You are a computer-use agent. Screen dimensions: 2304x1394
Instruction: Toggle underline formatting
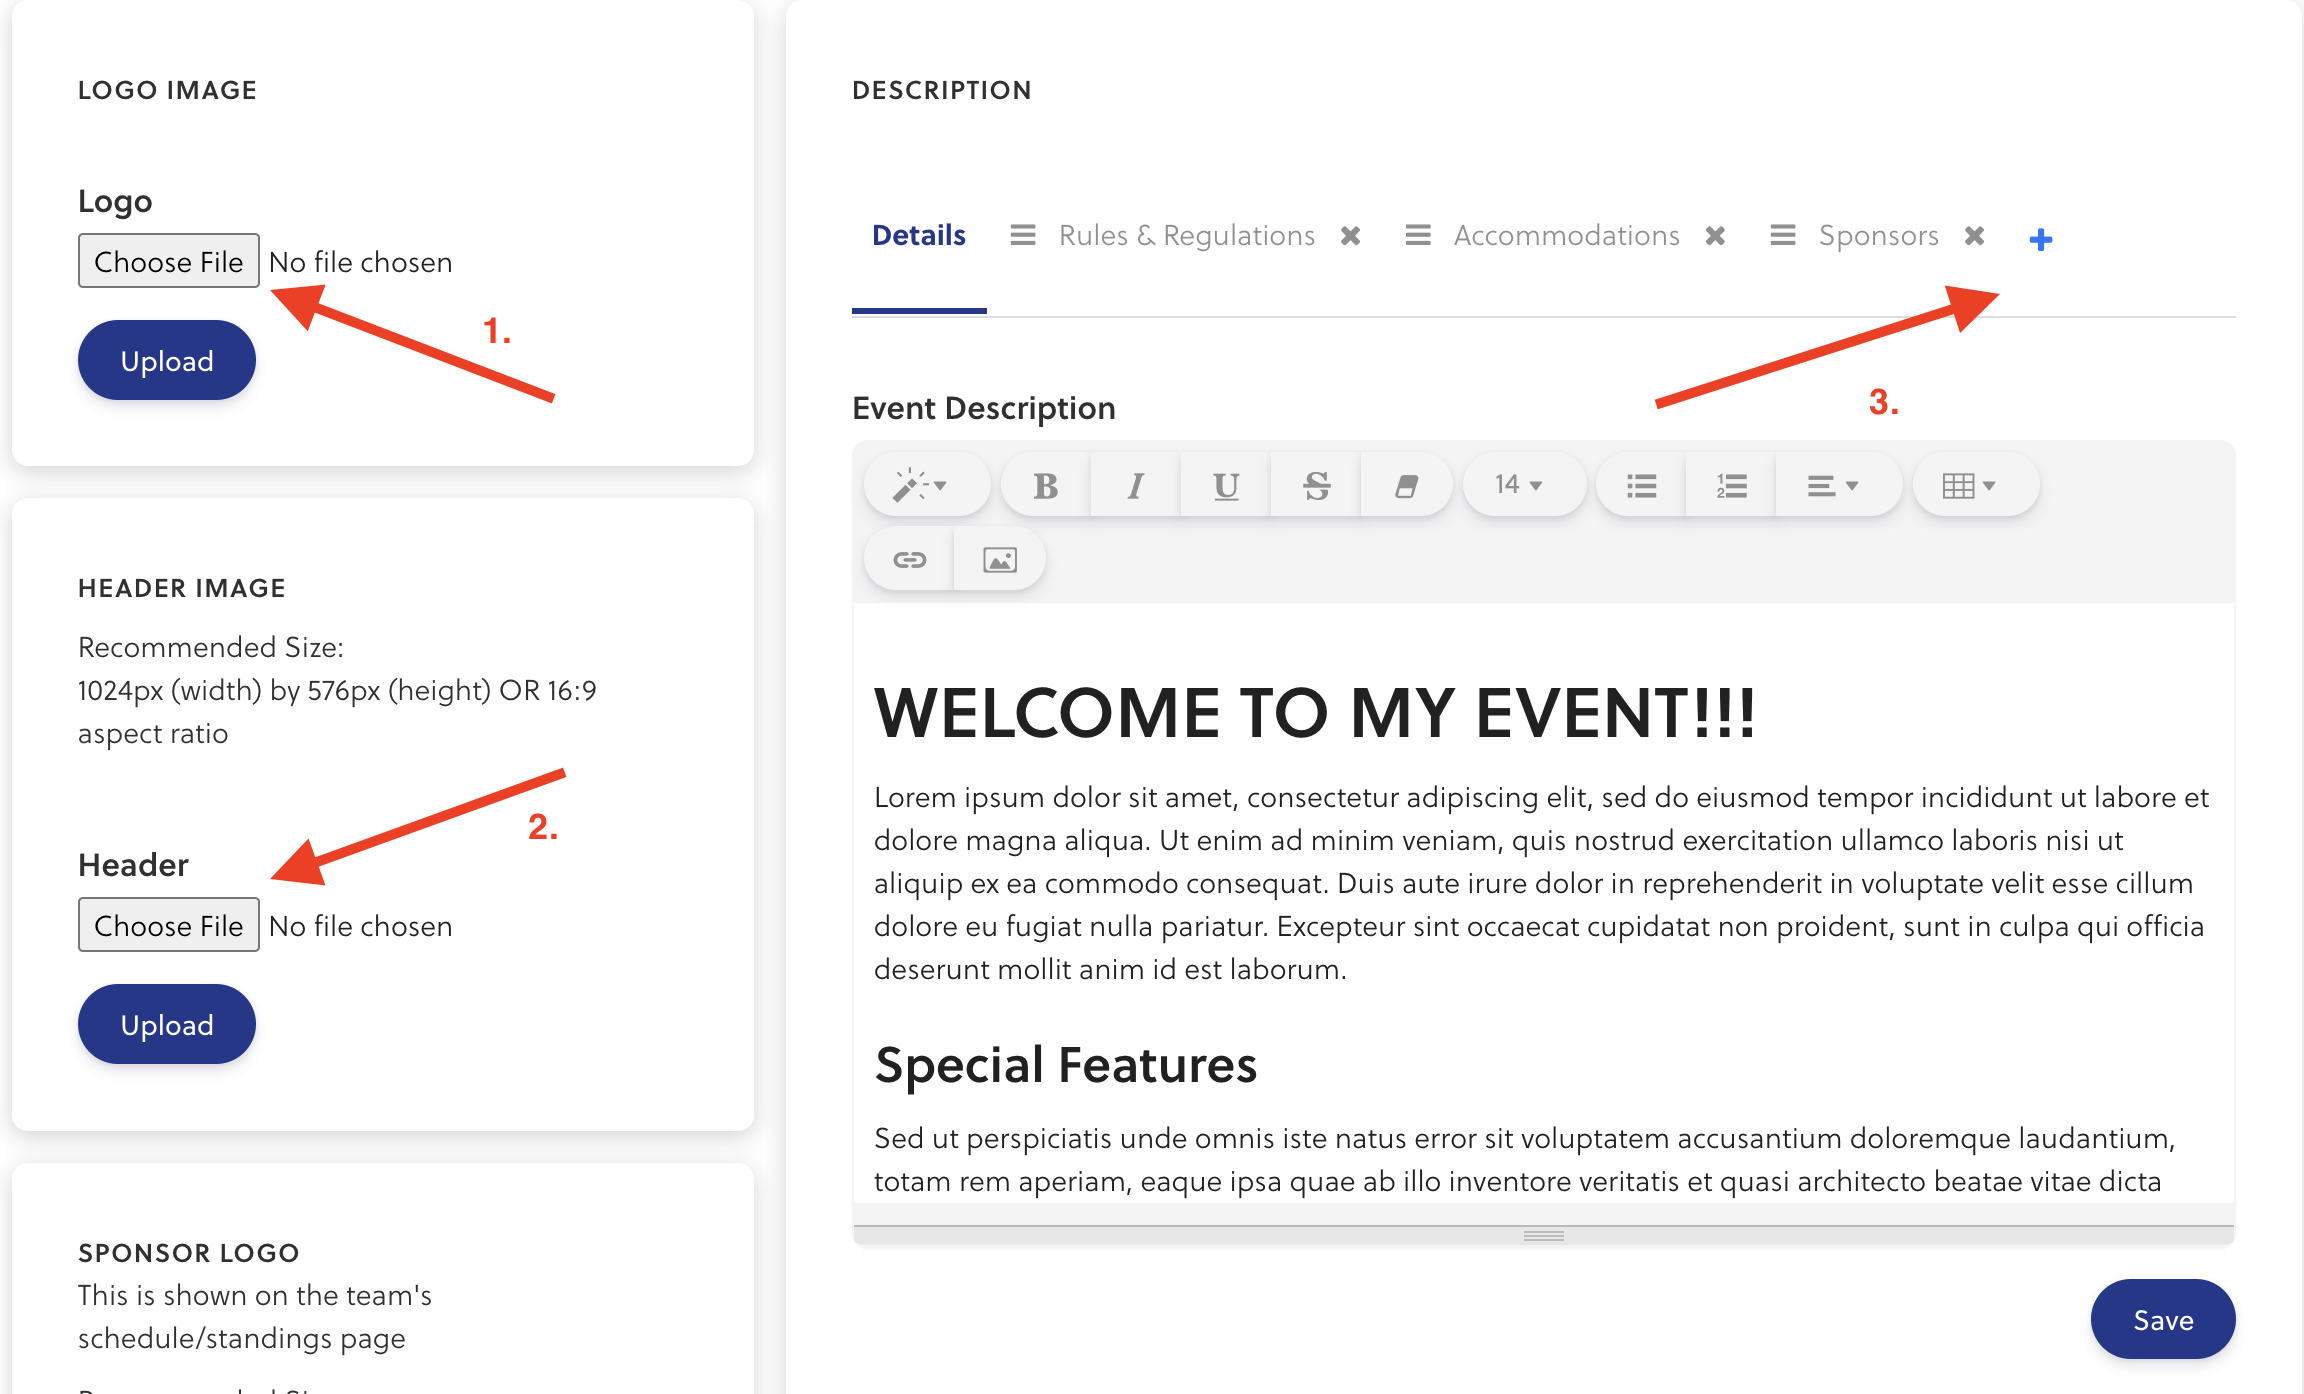click(x=1224, y=484)
